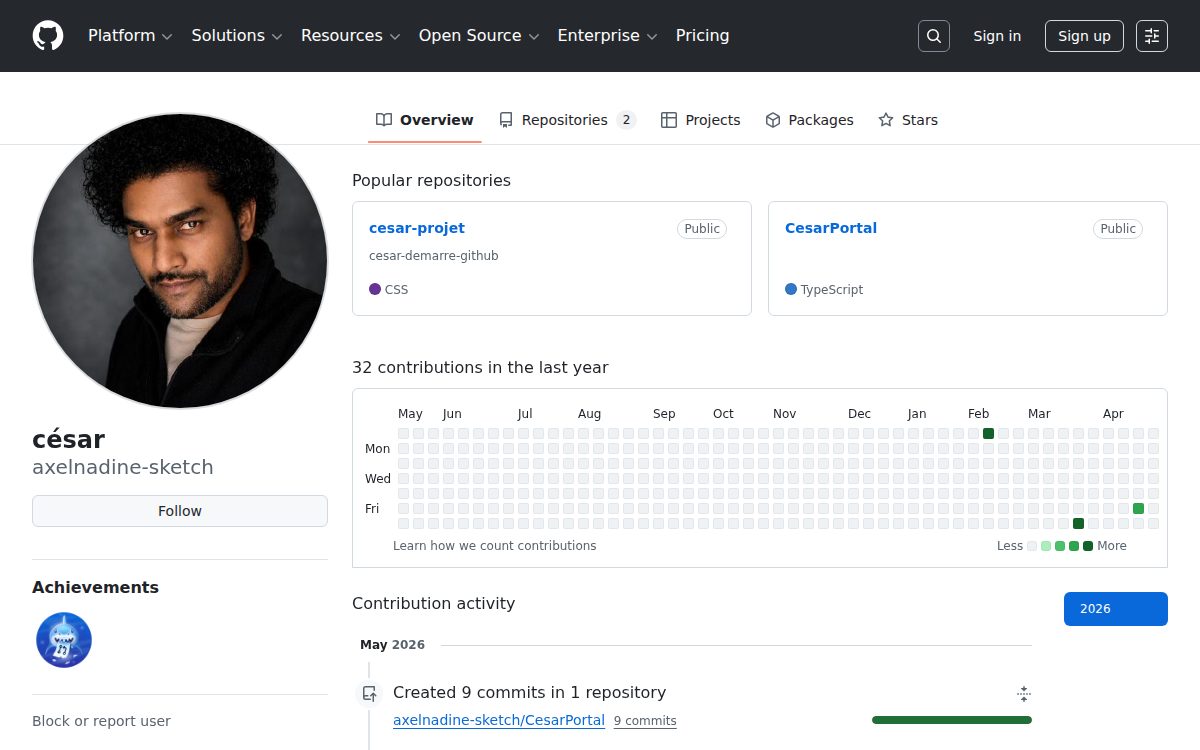Click the Created 9 commits text
Screen dimensions: 1200x750
529,693
